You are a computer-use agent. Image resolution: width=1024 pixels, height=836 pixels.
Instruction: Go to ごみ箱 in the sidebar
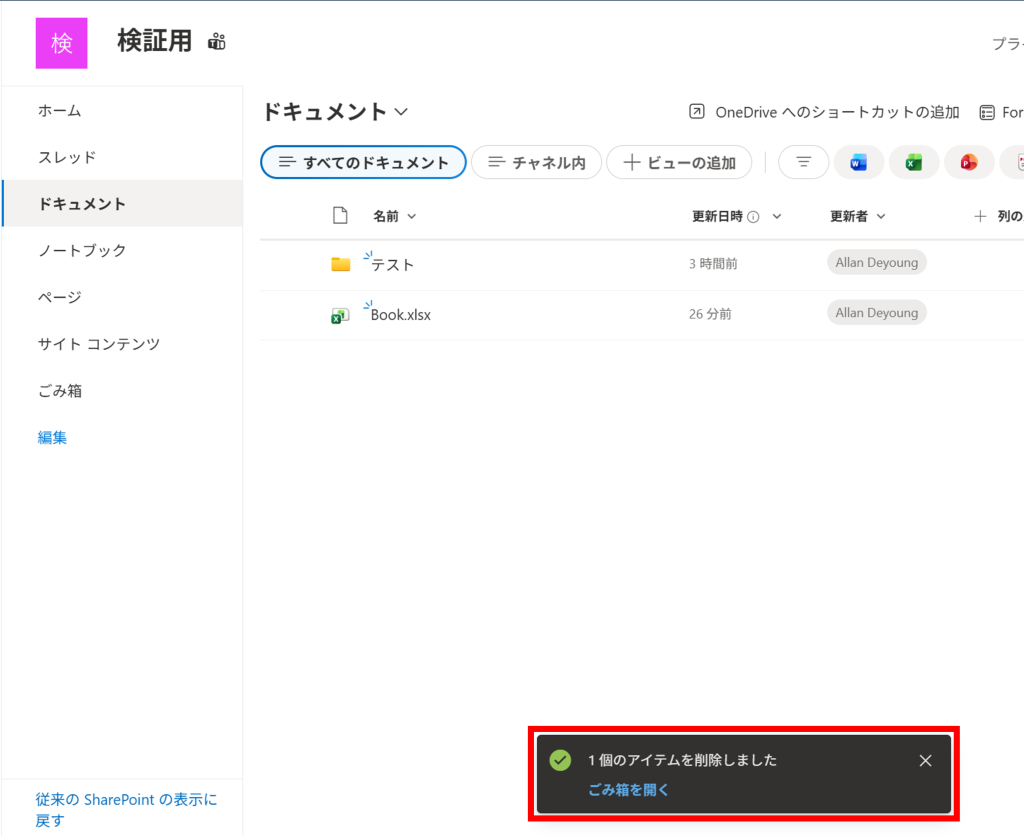60,391
